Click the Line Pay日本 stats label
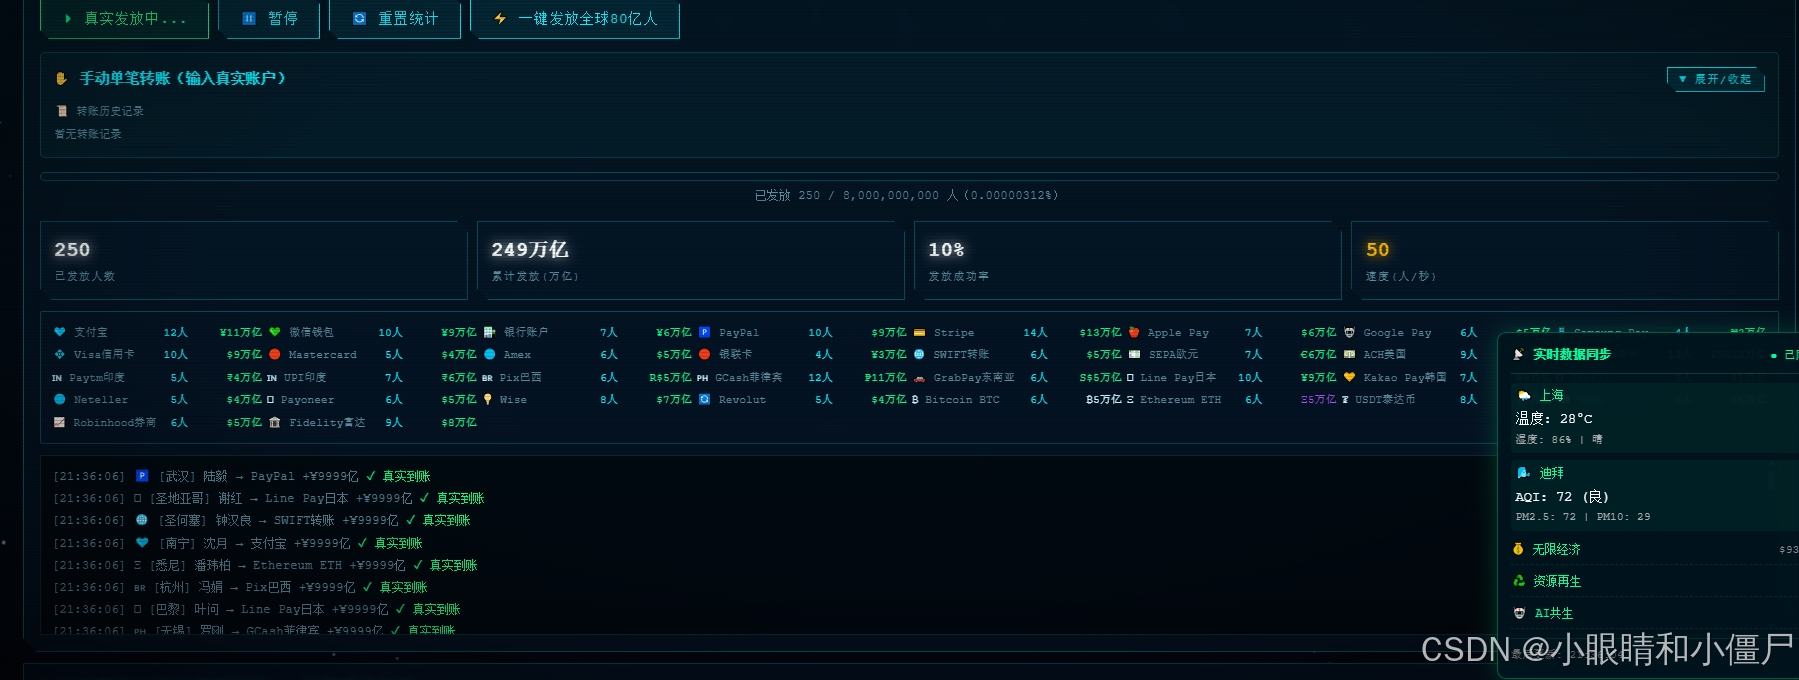 click(1178, 377)
